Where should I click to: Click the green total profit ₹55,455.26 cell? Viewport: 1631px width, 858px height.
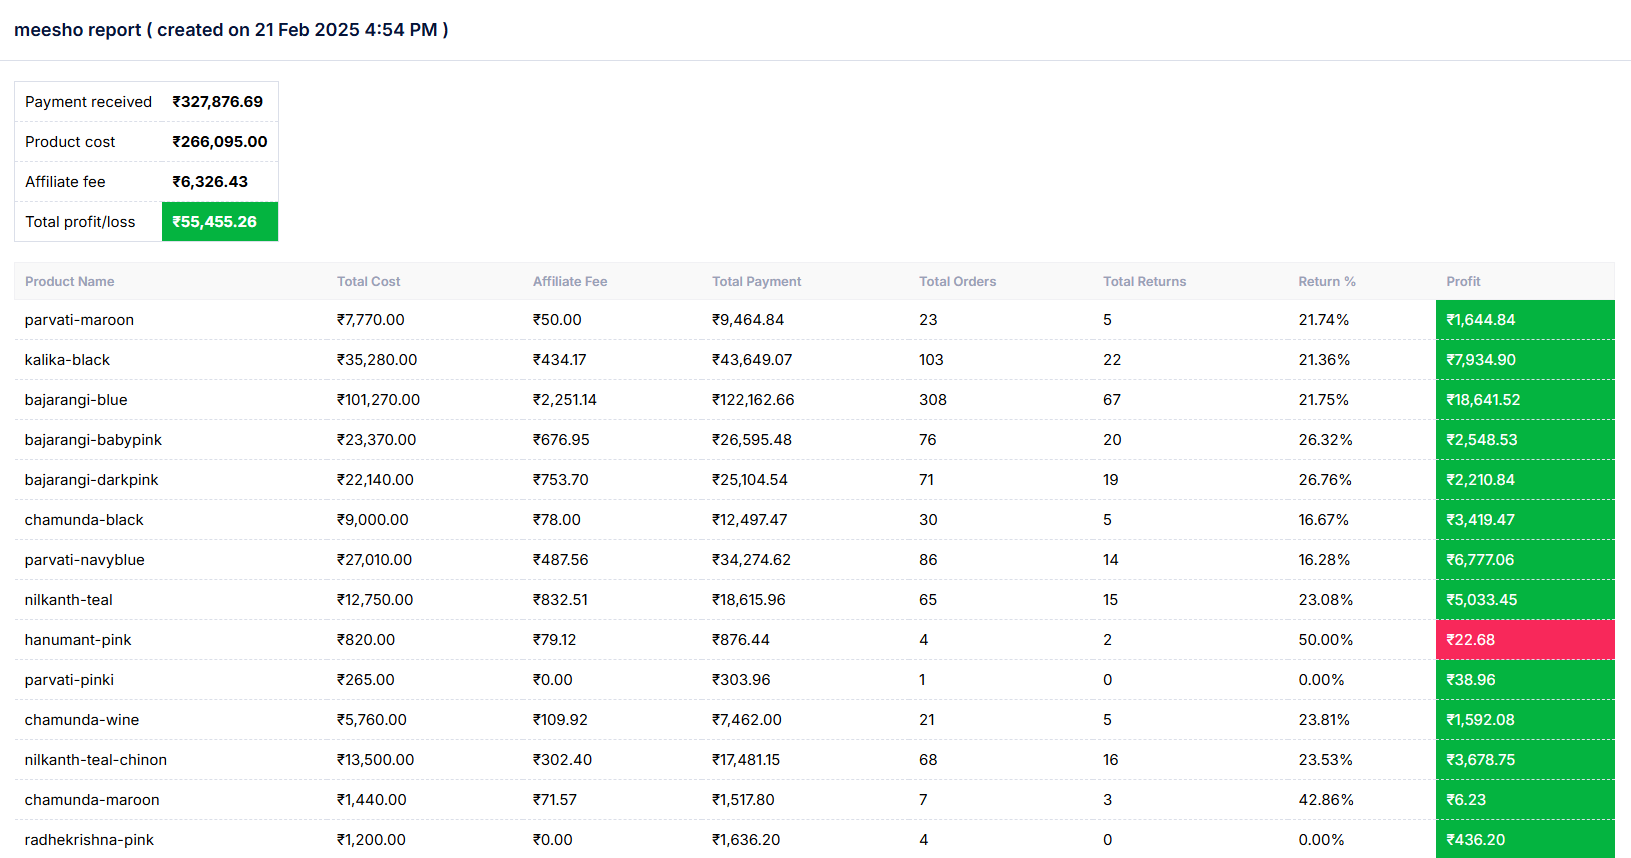click(220, 222)
